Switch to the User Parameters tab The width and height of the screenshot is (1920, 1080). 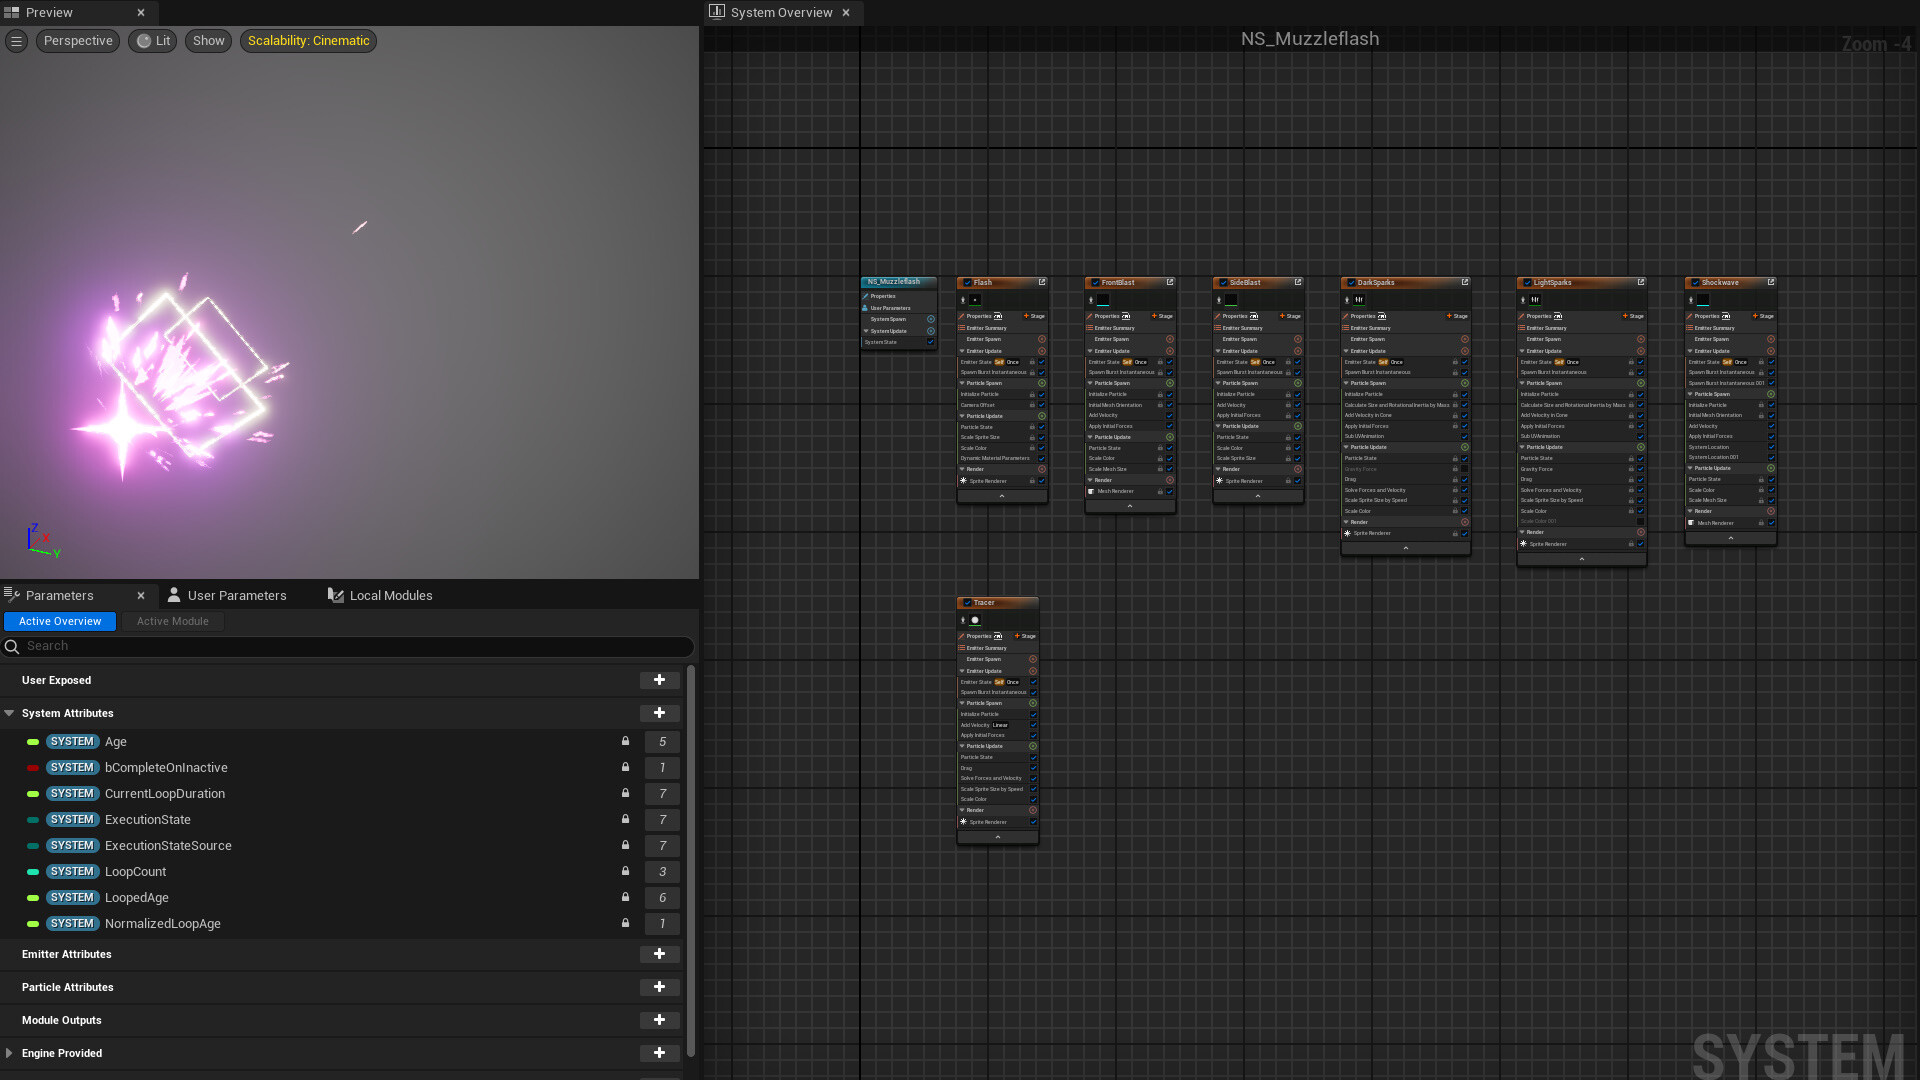pos(236,595)
